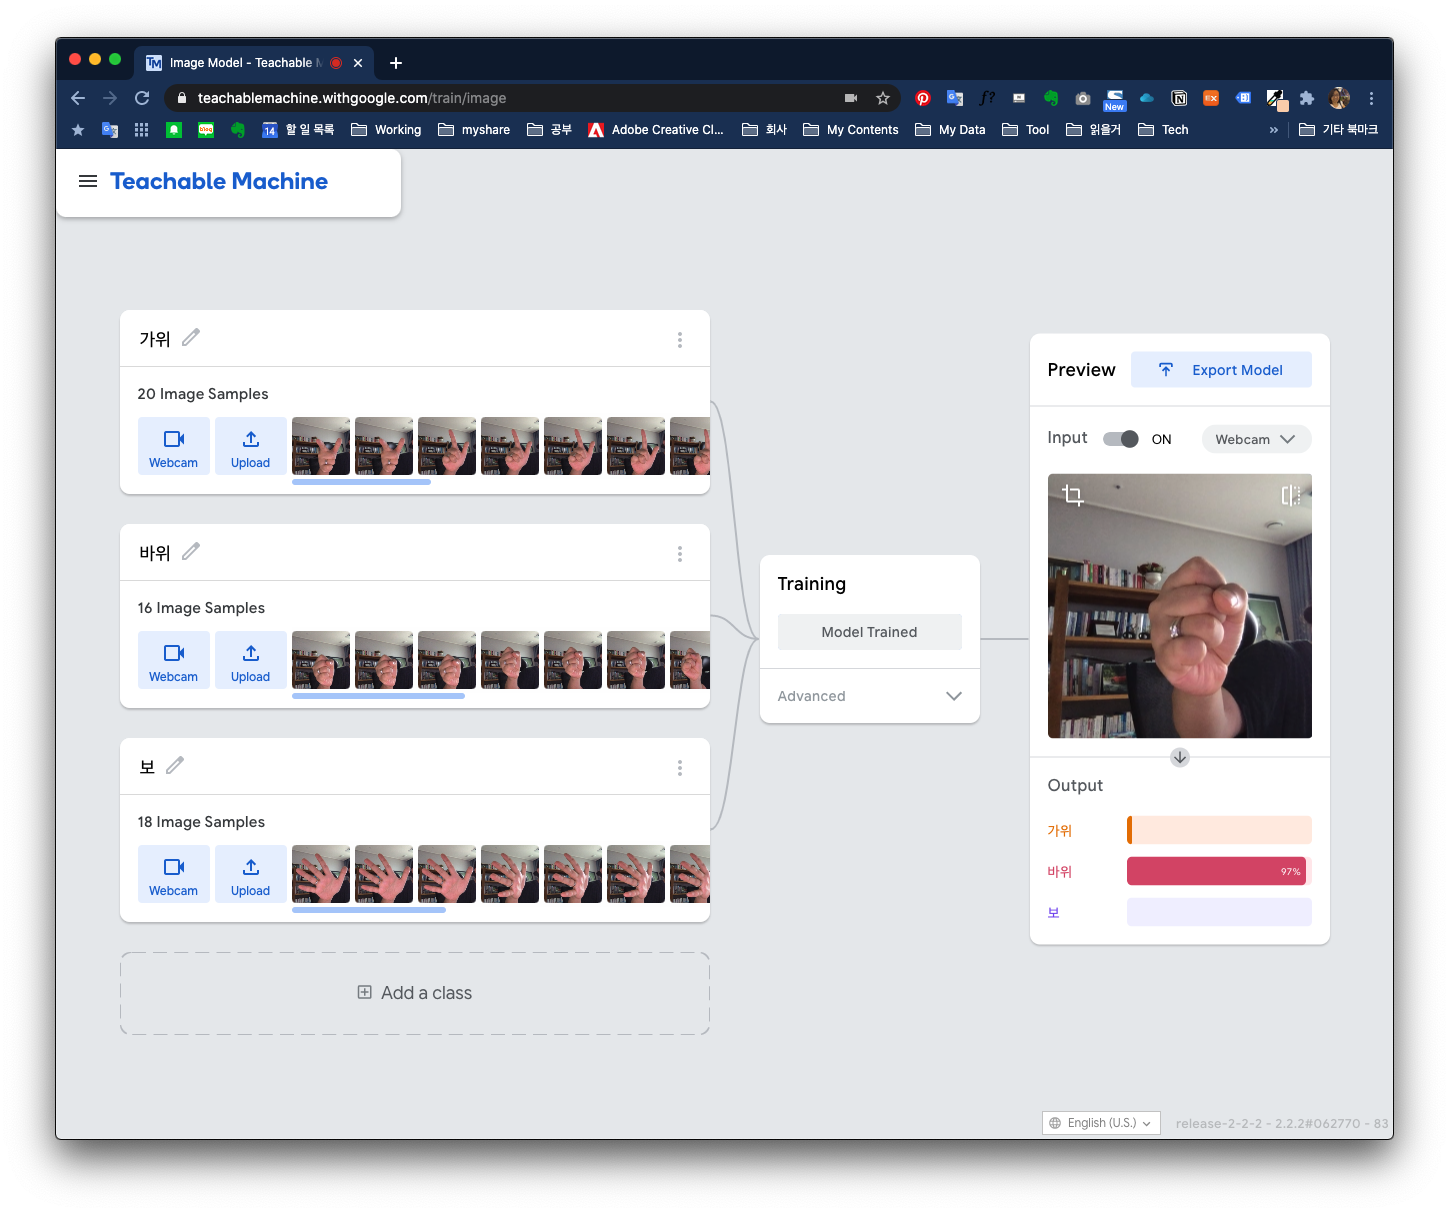This screenshot has height=1213, width=1449.
Task: Open the 기타 북마크 folder
Action: pos(1339,130)
